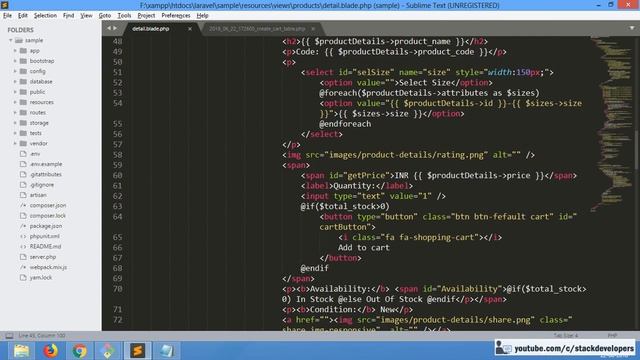
Task: Open the tab list dropdown arrow
Action: tap(632, 28)
